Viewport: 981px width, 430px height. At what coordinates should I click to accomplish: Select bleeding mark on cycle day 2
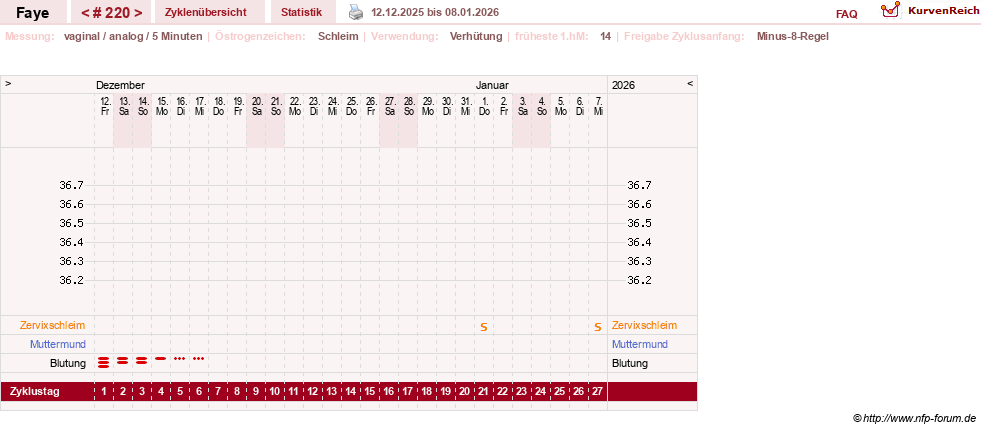coord(123,360)
